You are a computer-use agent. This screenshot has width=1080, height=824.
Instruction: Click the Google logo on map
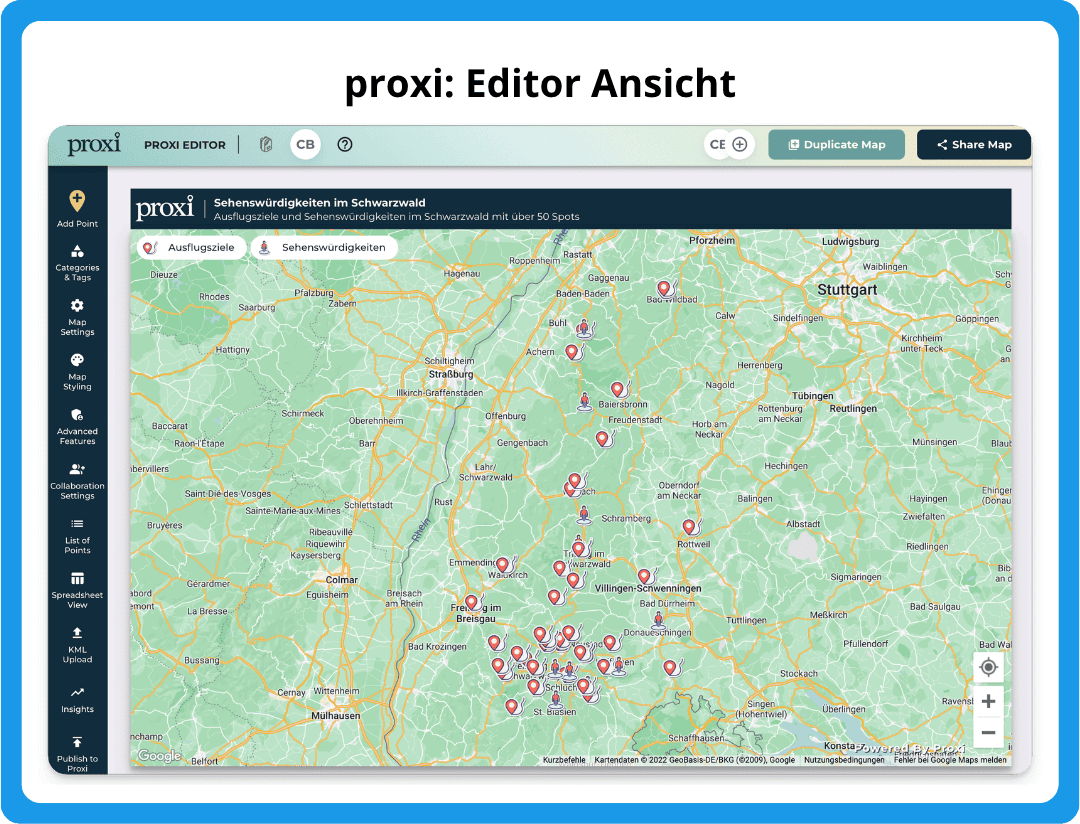(159, 756)
